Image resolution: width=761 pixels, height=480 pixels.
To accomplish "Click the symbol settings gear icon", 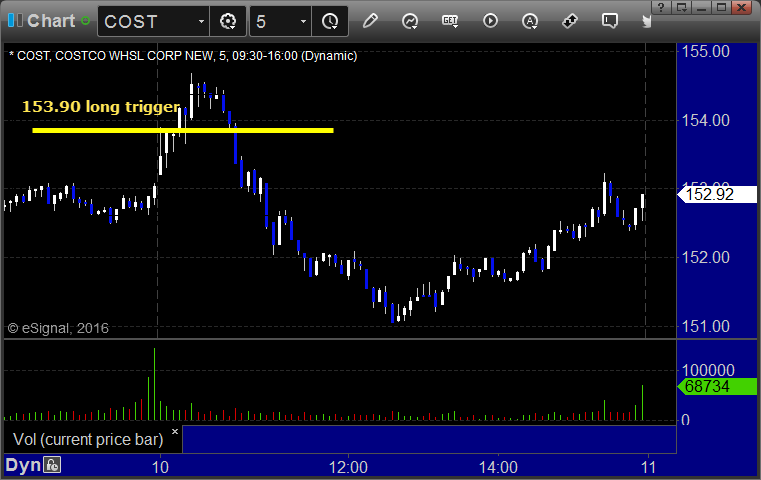I will click(x=228, y=21).
